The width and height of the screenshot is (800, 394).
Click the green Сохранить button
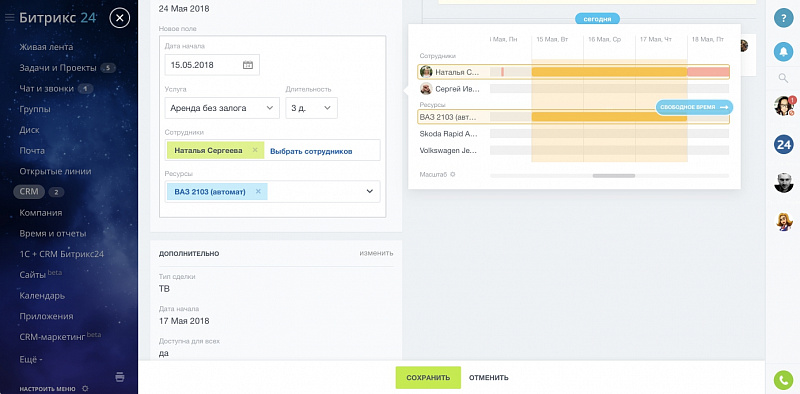(x=428, y=378)
